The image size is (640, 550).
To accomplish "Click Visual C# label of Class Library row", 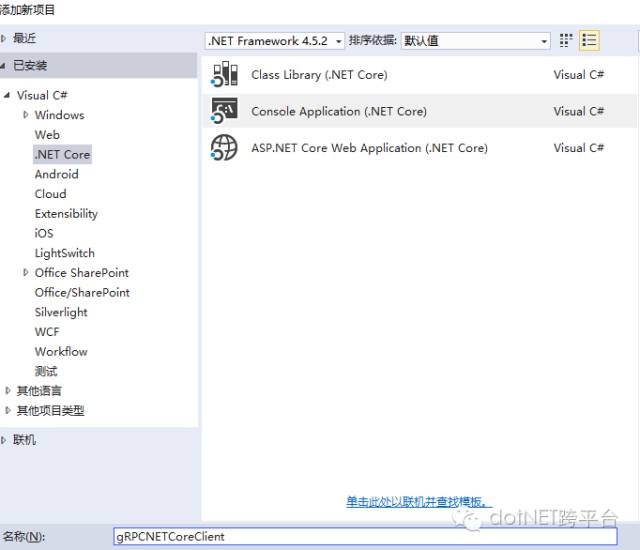I will pyautogui.click(x=578, y=74).
